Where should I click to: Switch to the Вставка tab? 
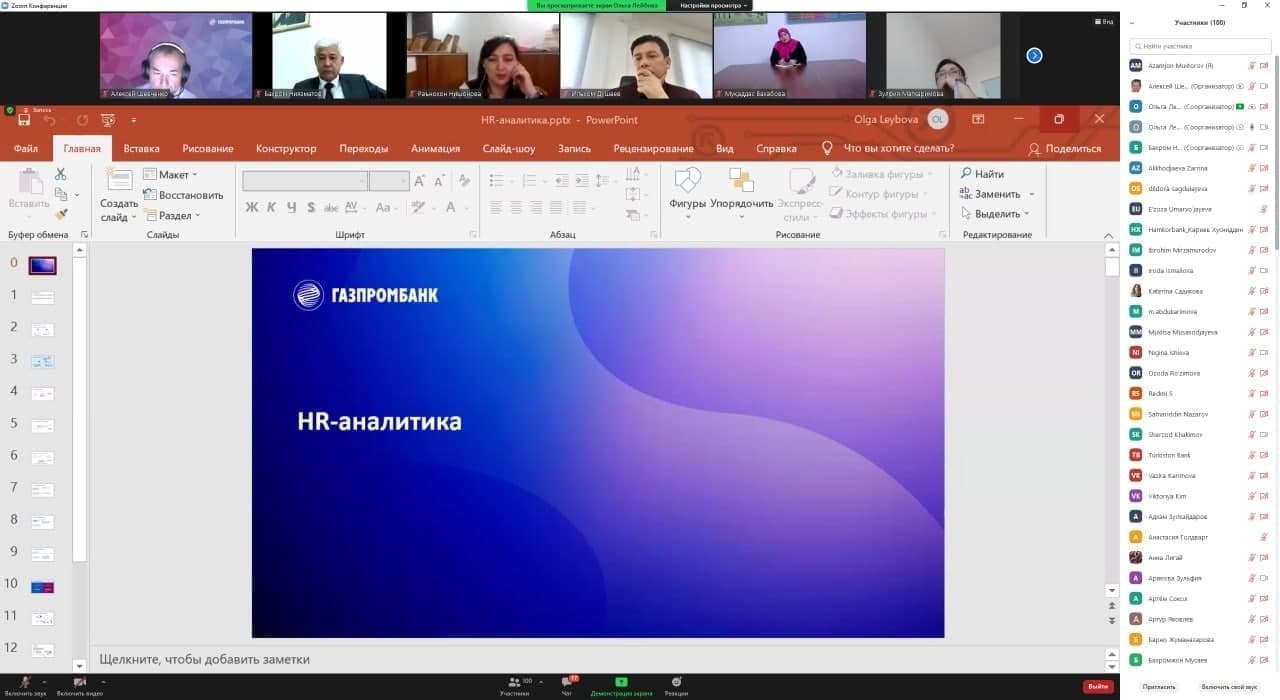coord(141,149)
